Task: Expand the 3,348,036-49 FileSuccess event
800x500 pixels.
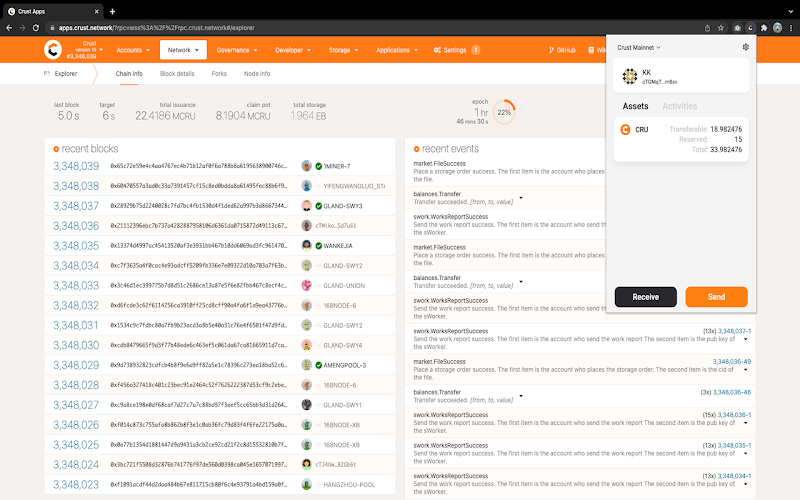Action: (746, 370)
